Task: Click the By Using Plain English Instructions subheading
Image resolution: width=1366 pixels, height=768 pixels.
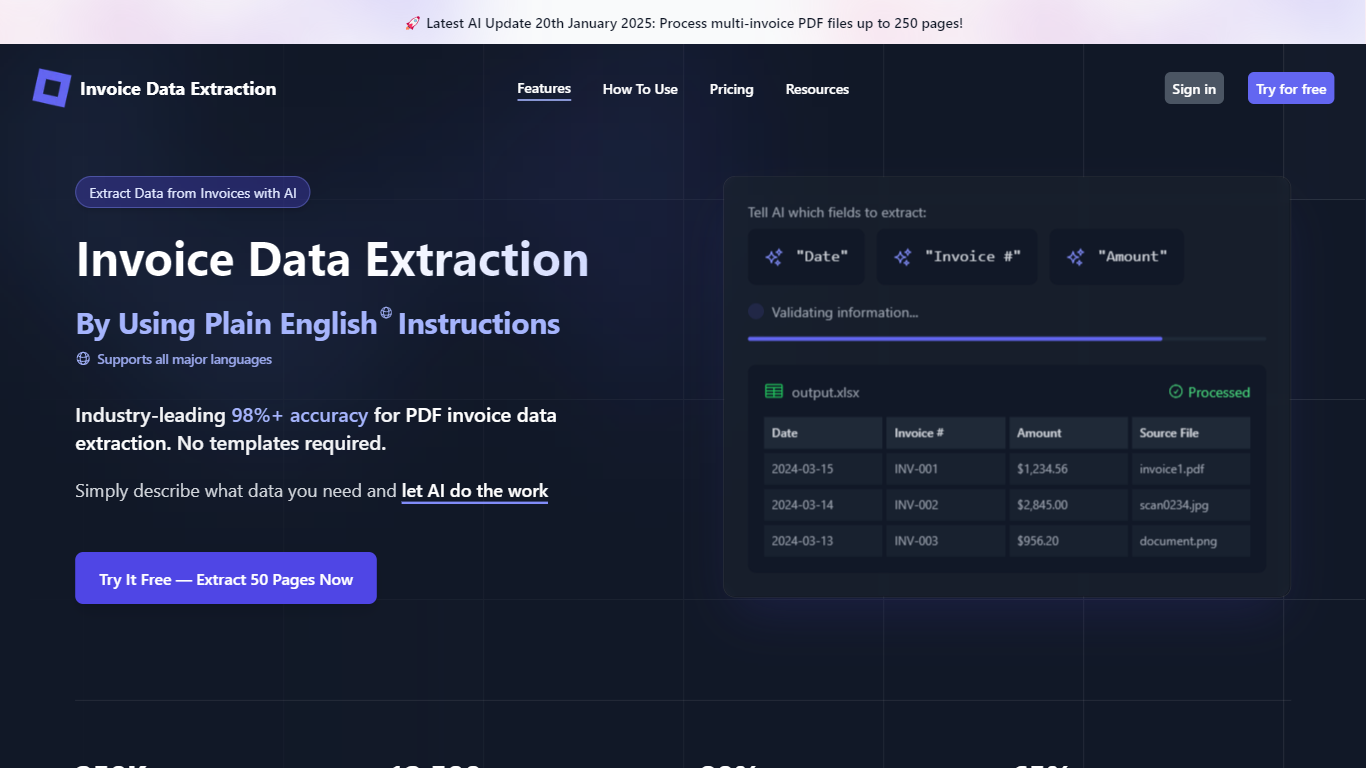Action: click(x=318, y=324)
